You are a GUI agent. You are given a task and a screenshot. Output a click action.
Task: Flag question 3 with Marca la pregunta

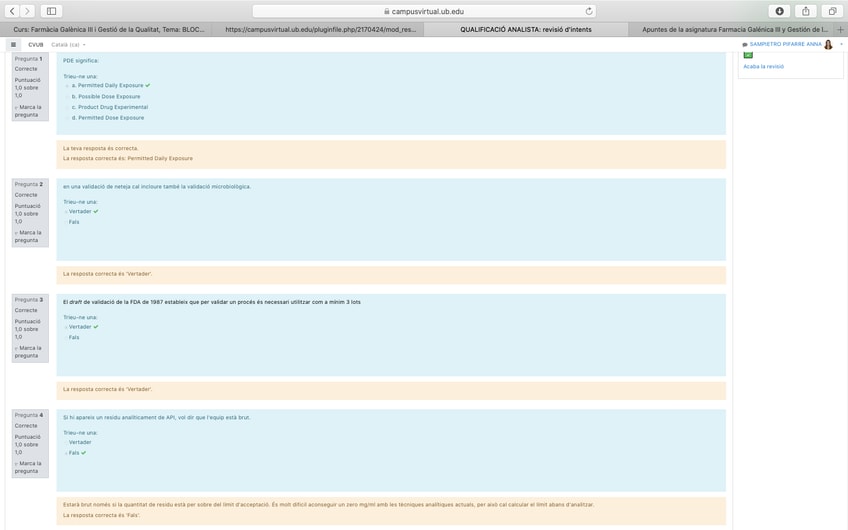coord(28,352)
